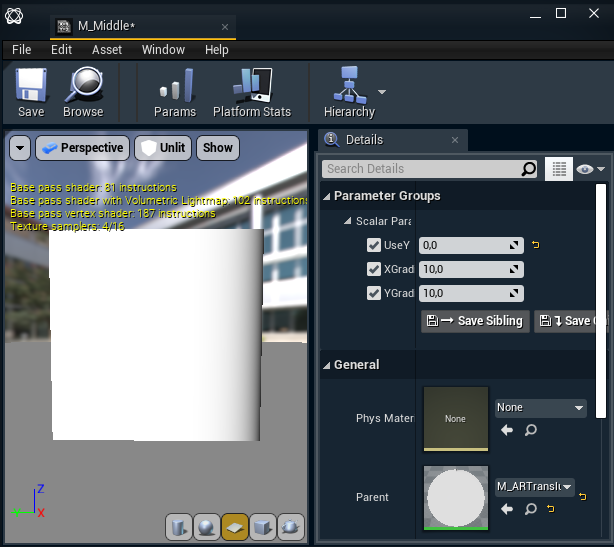
Task: Open the Params toolbar button
Action: click(175, 92)
